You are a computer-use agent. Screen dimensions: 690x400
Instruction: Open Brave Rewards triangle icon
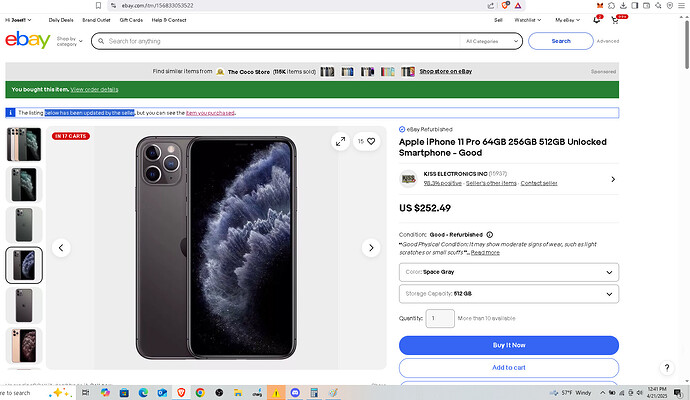[518, 6]
